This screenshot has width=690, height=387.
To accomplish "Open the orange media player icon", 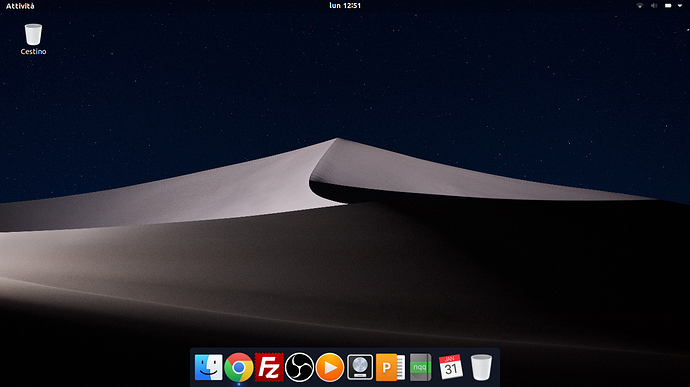I will click(330, 367).
